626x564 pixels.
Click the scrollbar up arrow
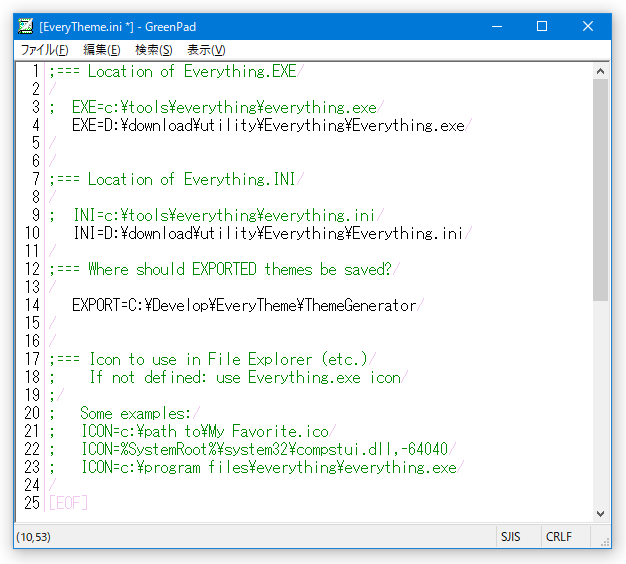click(600, 71)
